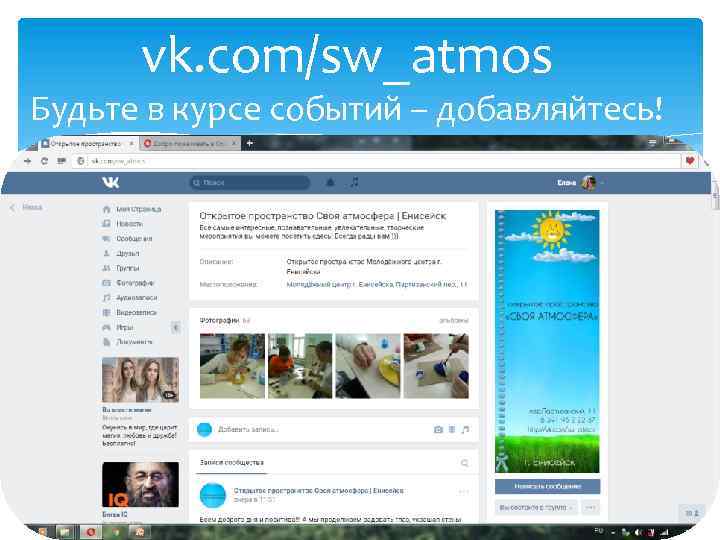Open 'Группы' in sidebar

[127, 268]
